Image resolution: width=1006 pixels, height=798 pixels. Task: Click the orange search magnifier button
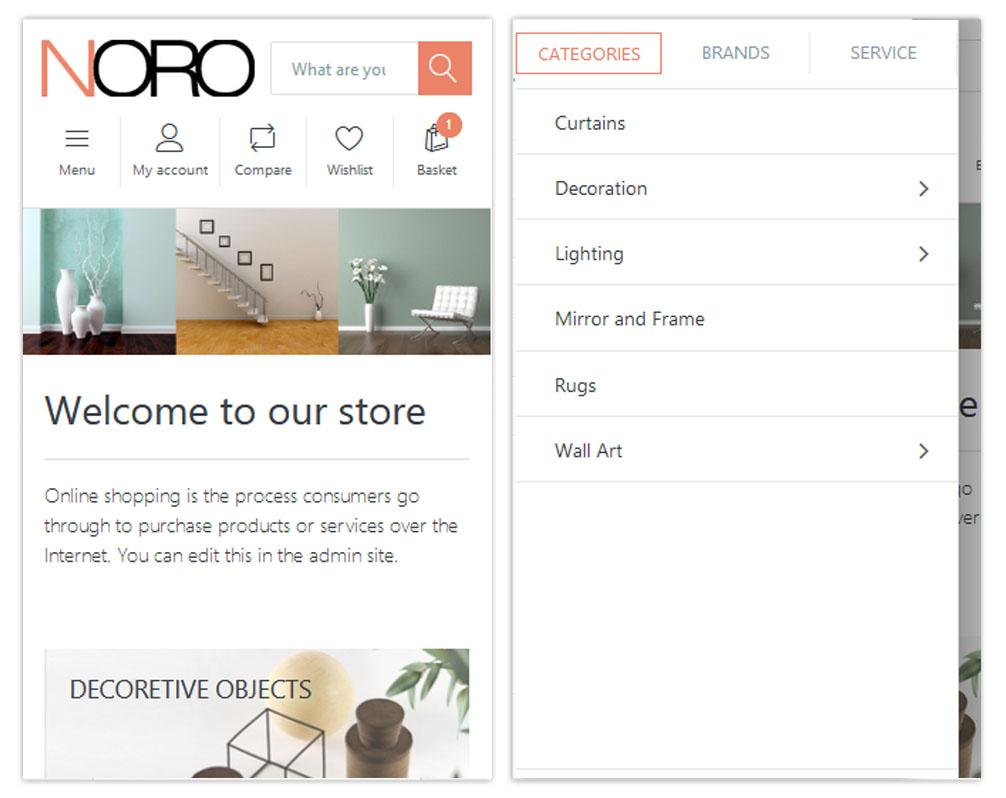tap(445, 68)
